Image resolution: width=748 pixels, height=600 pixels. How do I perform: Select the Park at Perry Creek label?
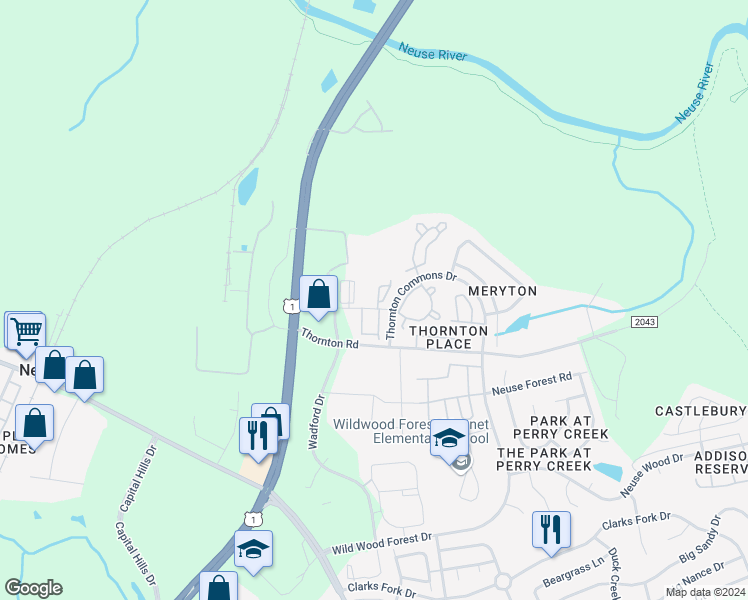[x=561, y=427]
